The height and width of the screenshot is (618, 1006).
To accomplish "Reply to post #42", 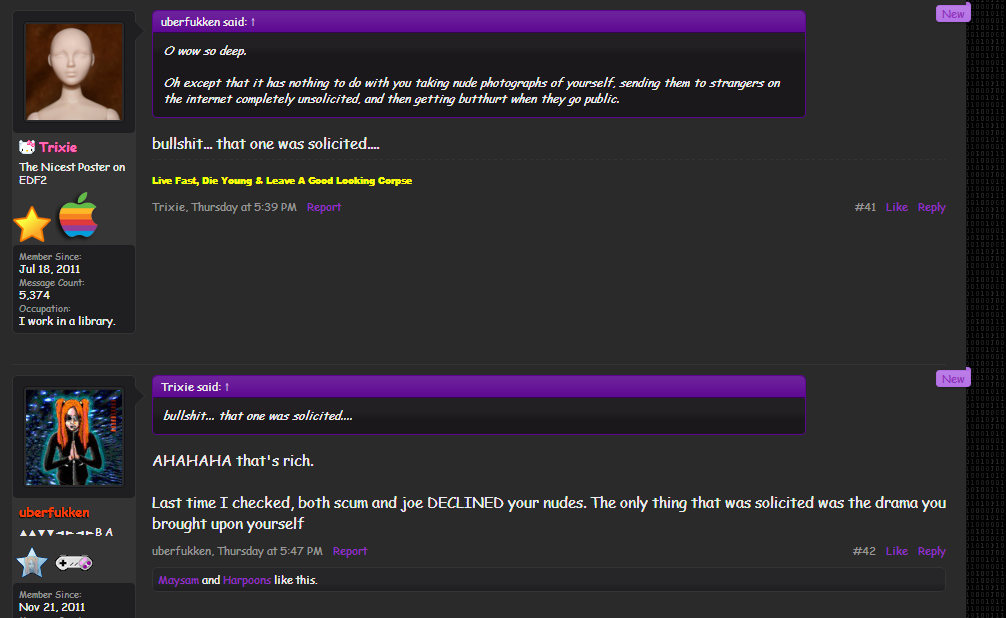I will 931,551.
